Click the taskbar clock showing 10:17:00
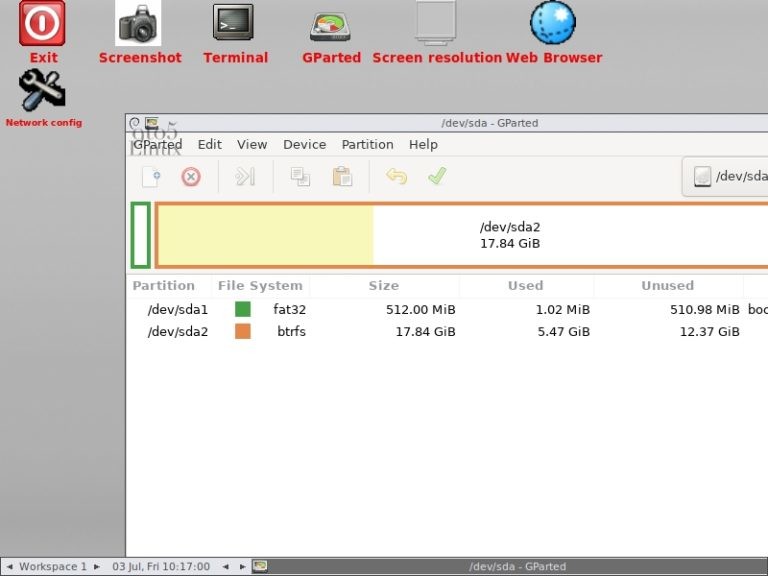This screenshot has width=768, height=576. (x=161, y=567)
